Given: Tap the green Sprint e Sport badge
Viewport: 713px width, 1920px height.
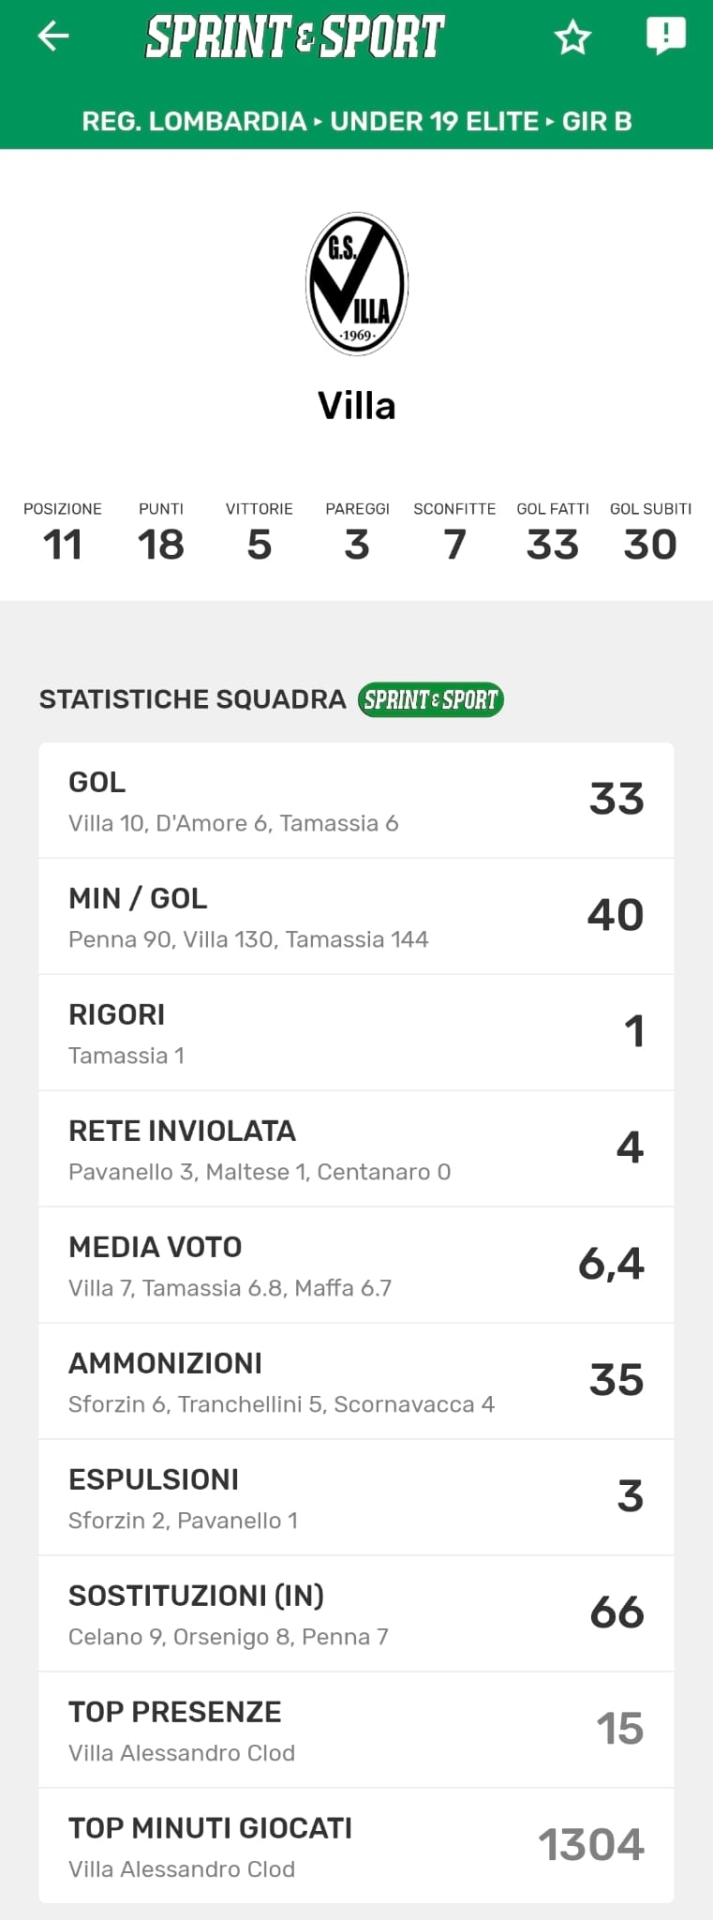Looking at the screenshot, I should [430, 699].
